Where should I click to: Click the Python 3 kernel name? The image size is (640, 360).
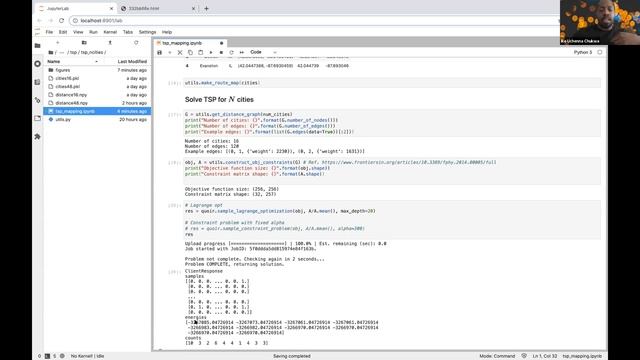coord(582,52)
